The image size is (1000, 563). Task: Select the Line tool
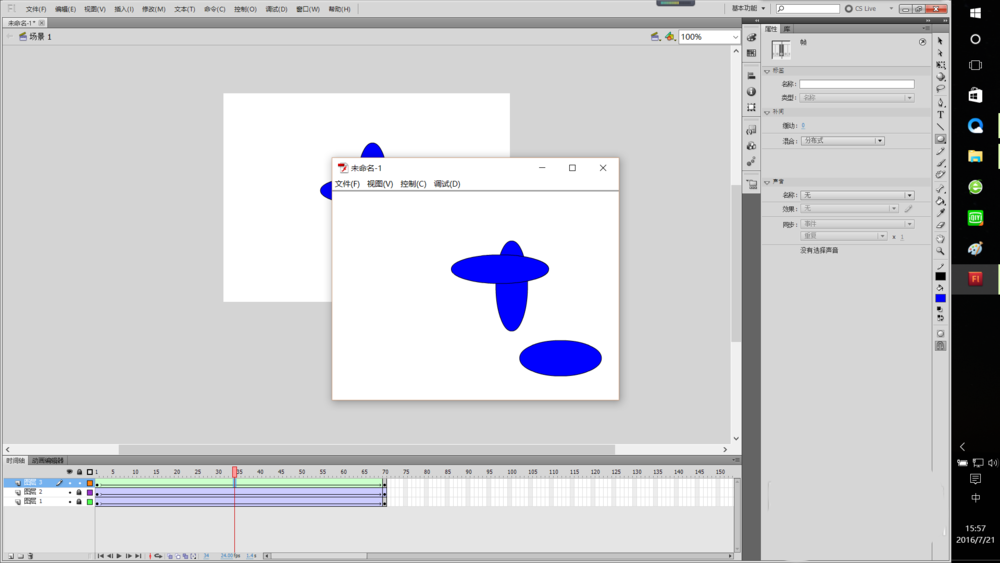tap(940, 127)
